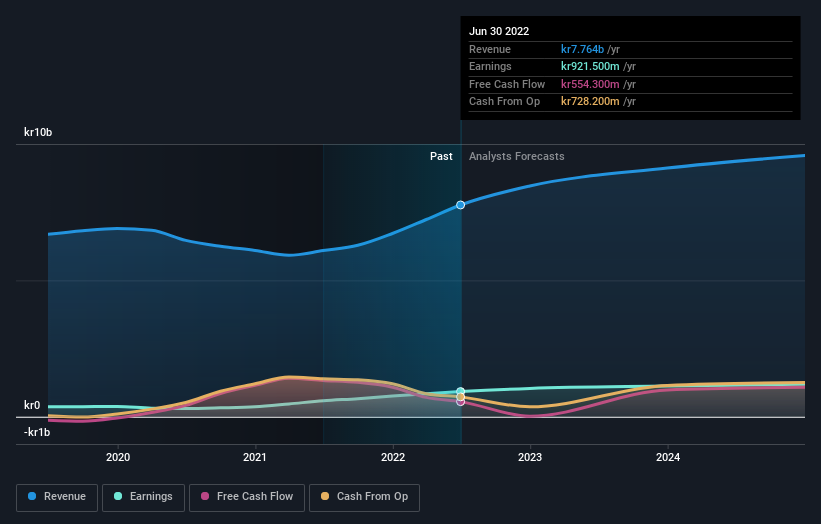Screen dimensions: 821x524
Task: Click the Revenue row label in tooltip
Action: 490,49
